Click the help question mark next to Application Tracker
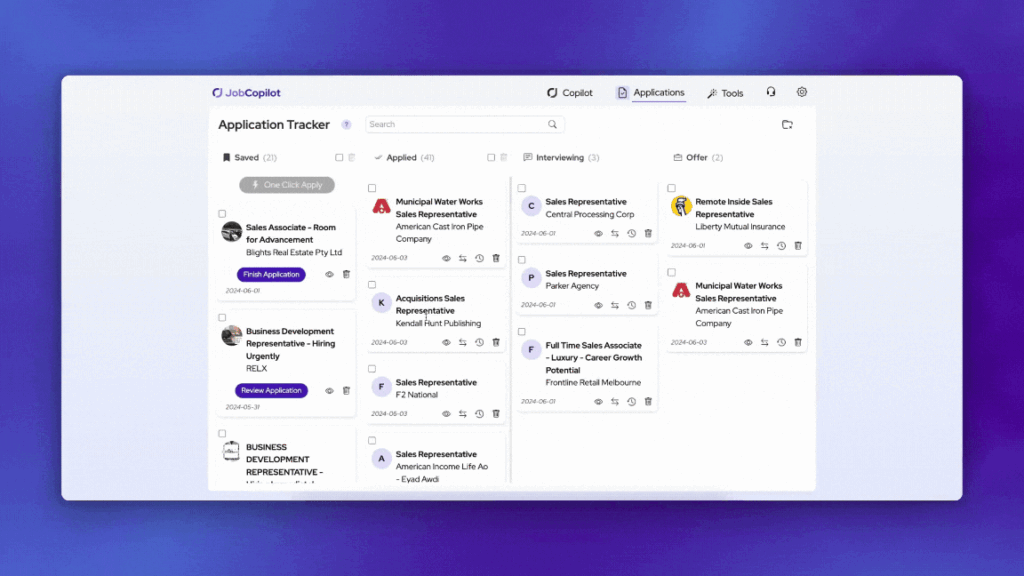 pyautogui.click(x=346, y=125)
